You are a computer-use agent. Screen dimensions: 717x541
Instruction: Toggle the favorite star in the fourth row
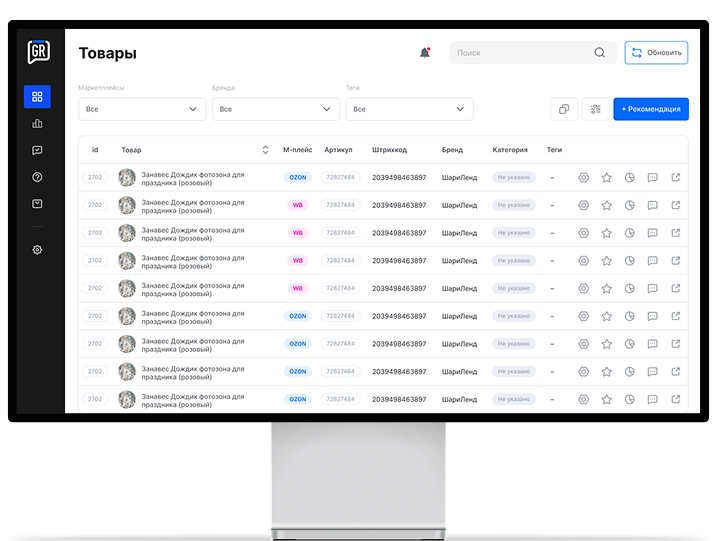tap(606, 261)
